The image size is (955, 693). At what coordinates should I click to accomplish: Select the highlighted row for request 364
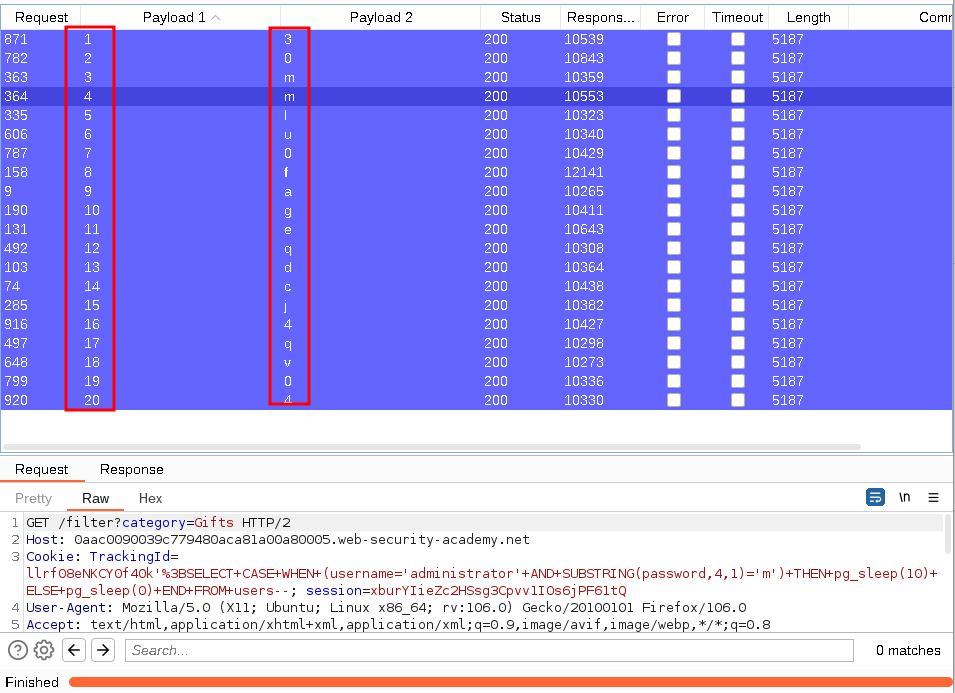[x=476, y=96]
